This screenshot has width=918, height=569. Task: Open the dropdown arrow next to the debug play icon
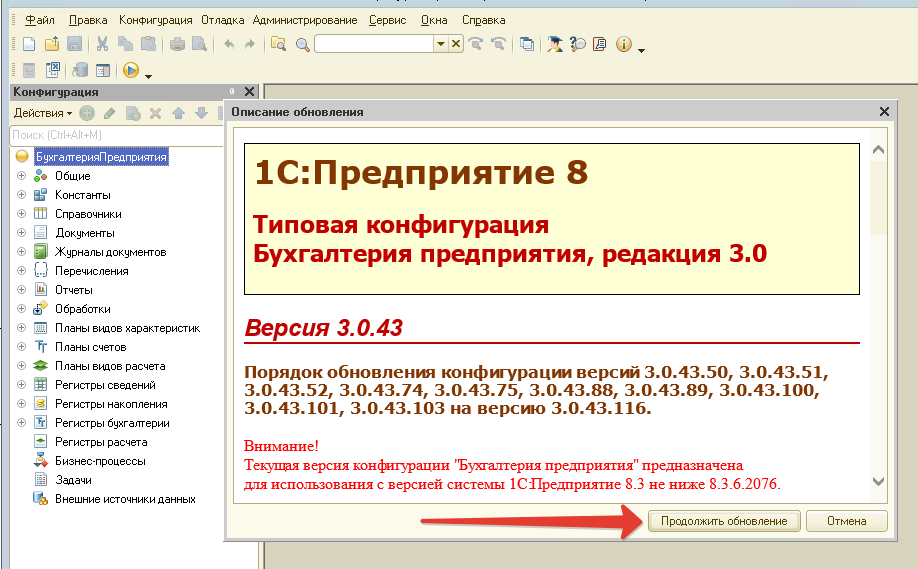click(148, 76)
